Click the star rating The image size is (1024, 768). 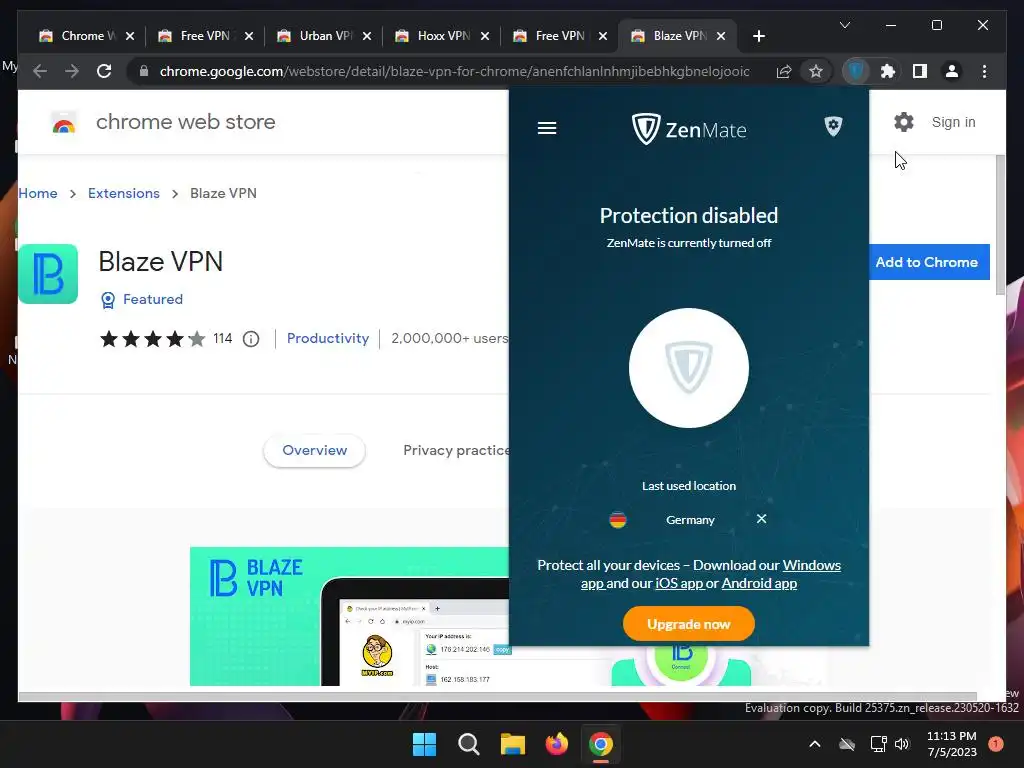[152, 339]
